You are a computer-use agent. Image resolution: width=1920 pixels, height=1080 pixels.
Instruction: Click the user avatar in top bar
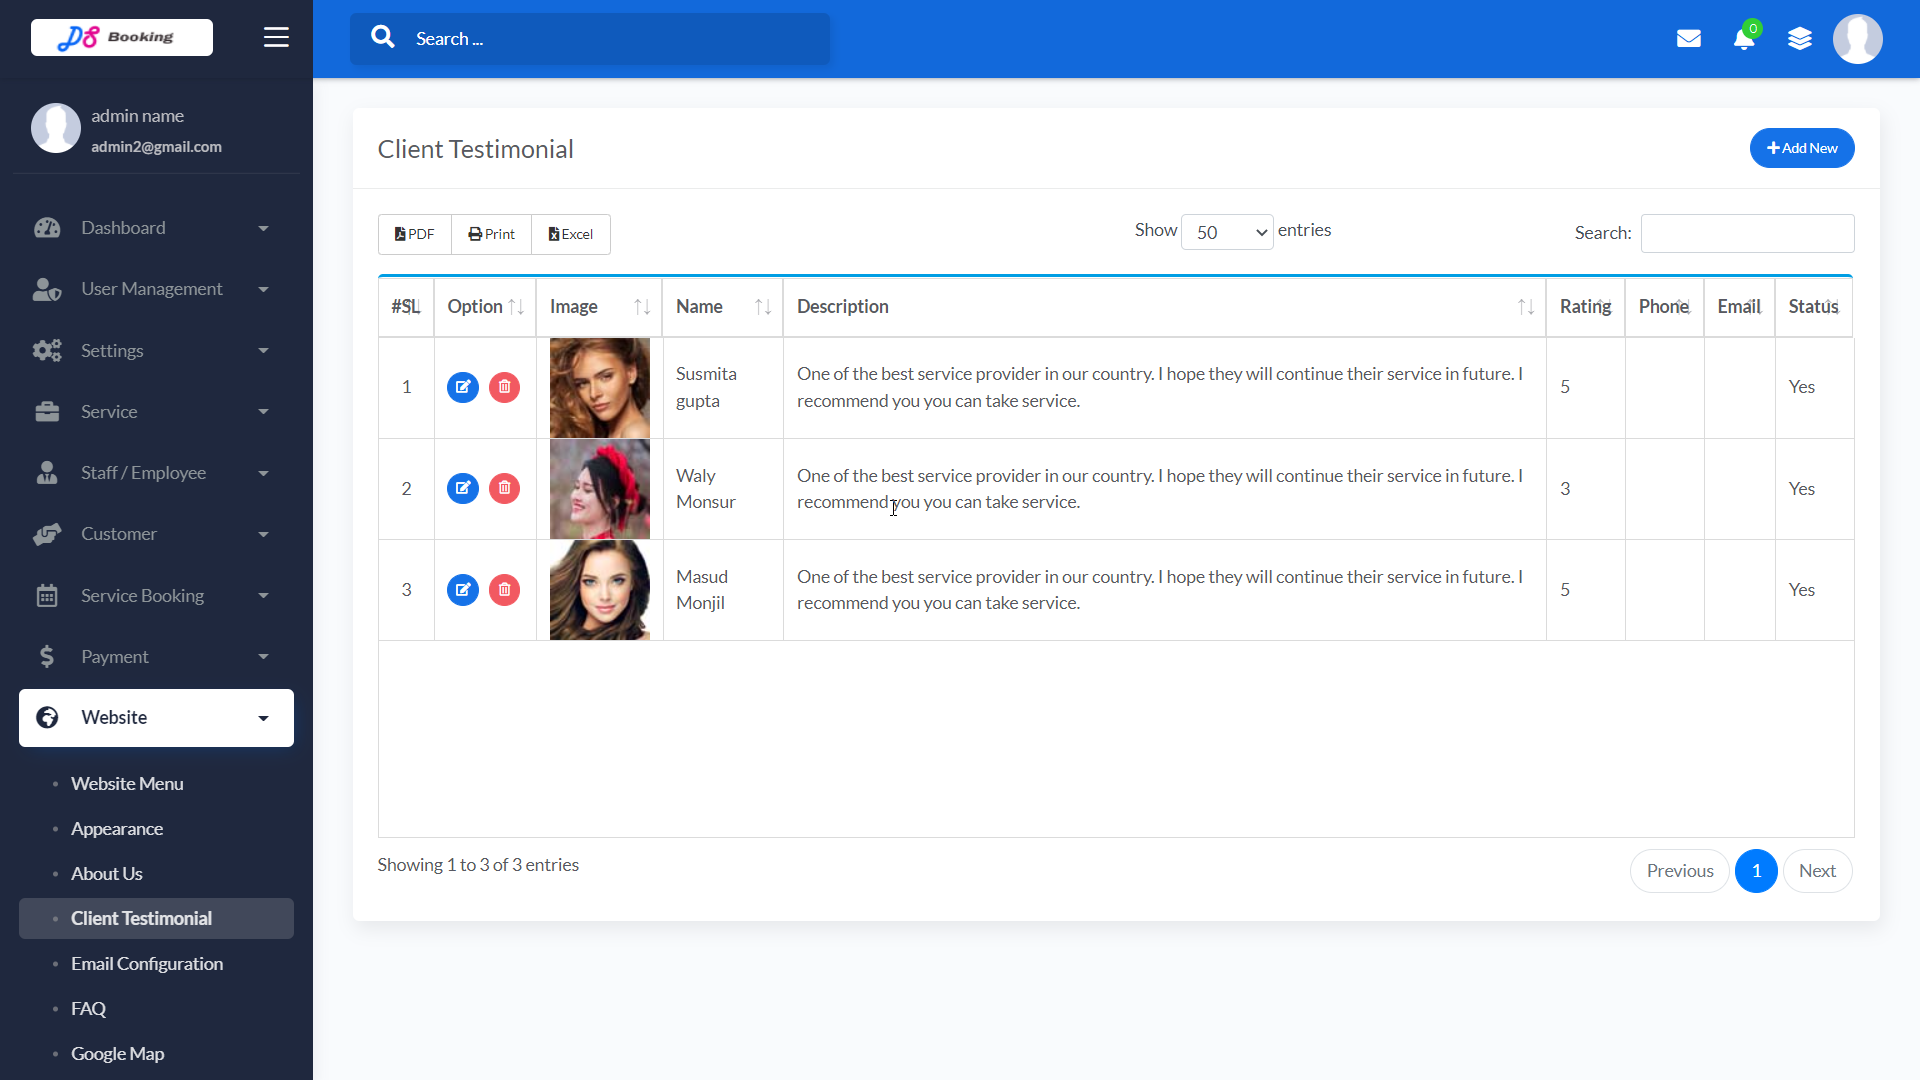[1857, 39]
